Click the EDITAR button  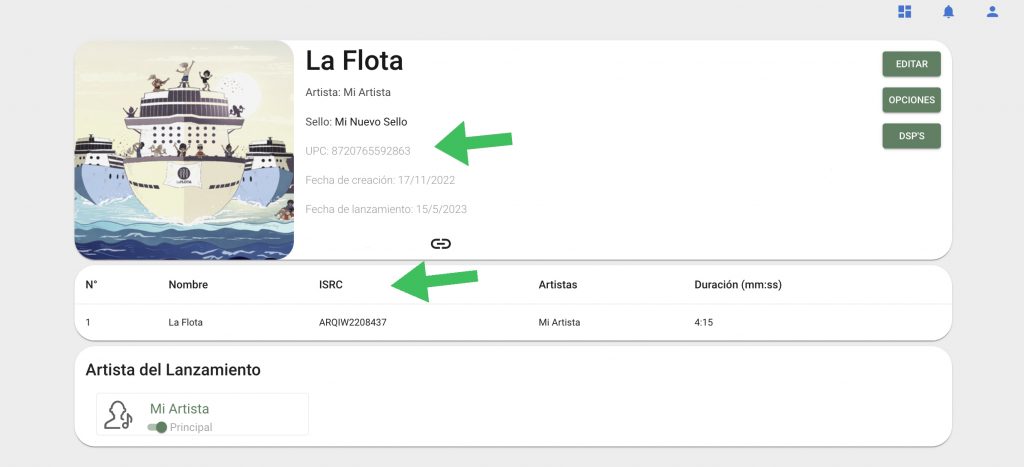tap(912, 64)
